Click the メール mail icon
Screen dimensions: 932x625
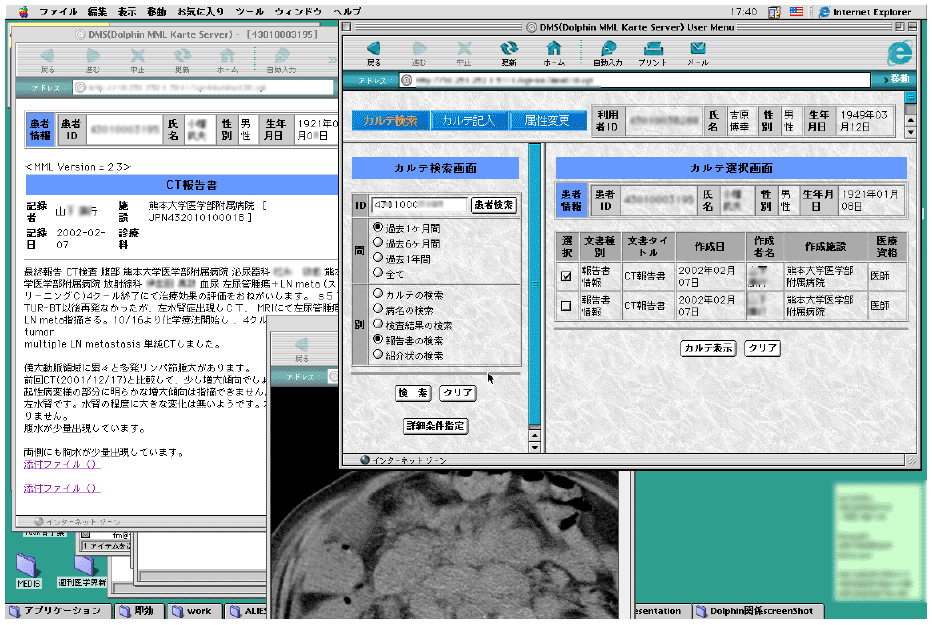[x=697, y=50]
